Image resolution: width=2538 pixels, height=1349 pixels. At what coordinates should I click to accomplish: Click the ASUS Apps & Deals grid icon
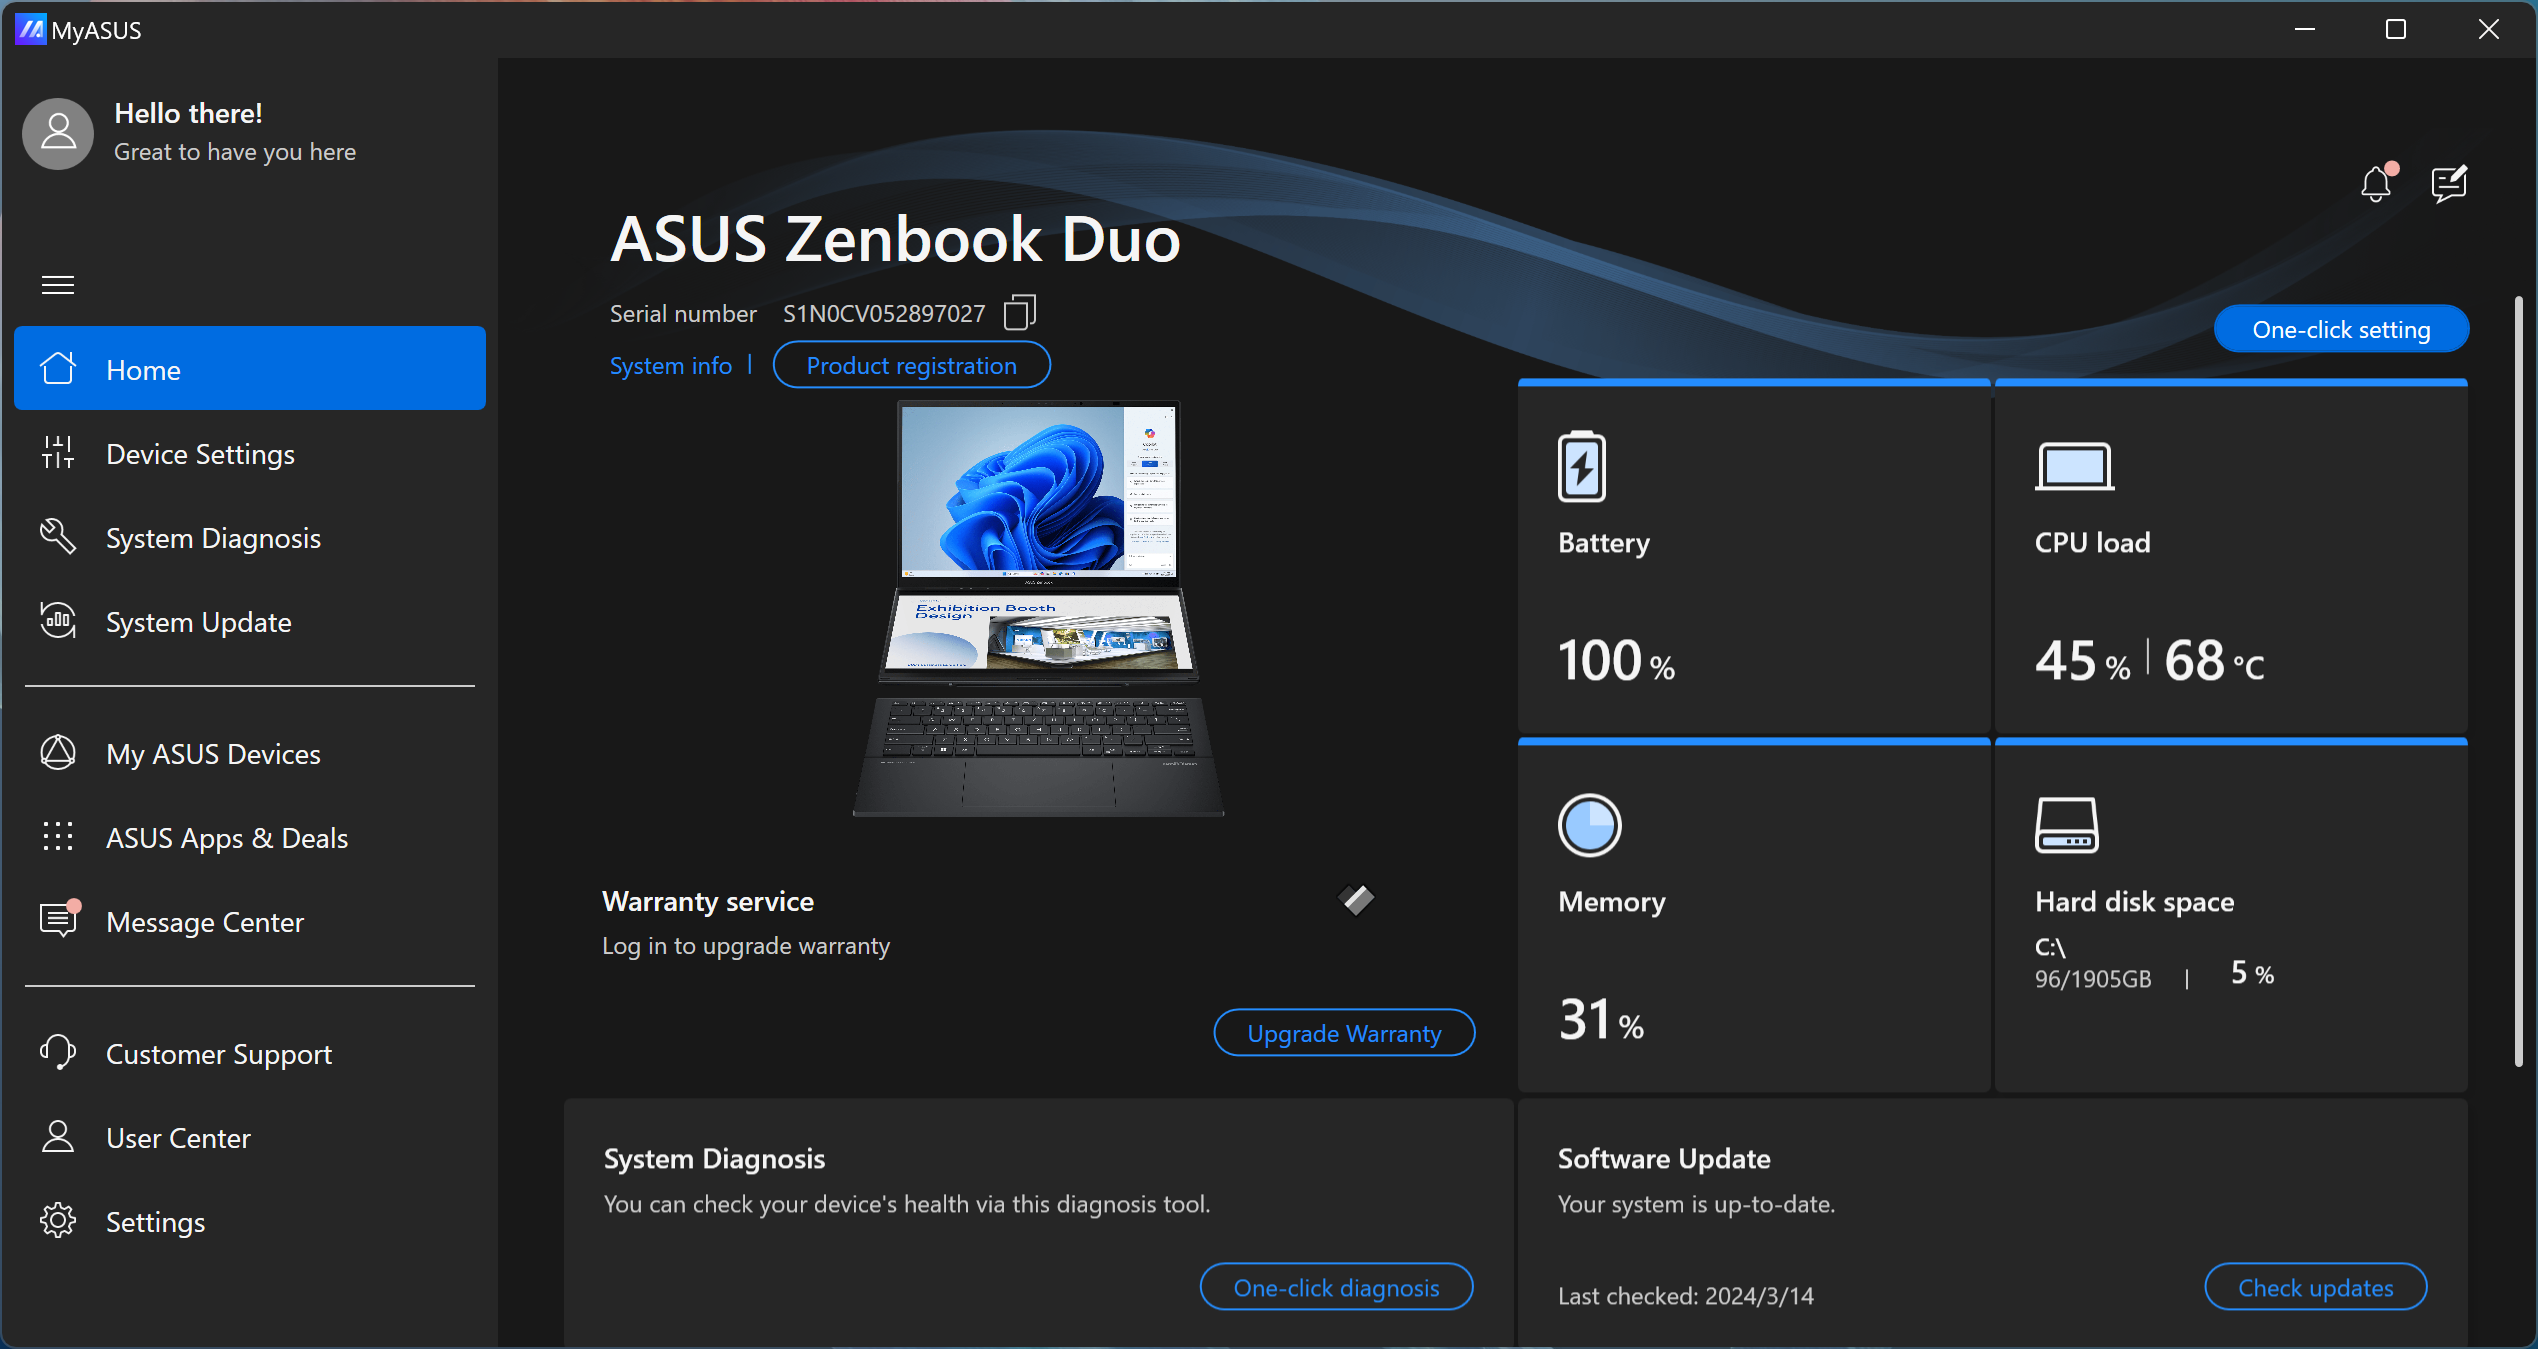tap(58, 836)
